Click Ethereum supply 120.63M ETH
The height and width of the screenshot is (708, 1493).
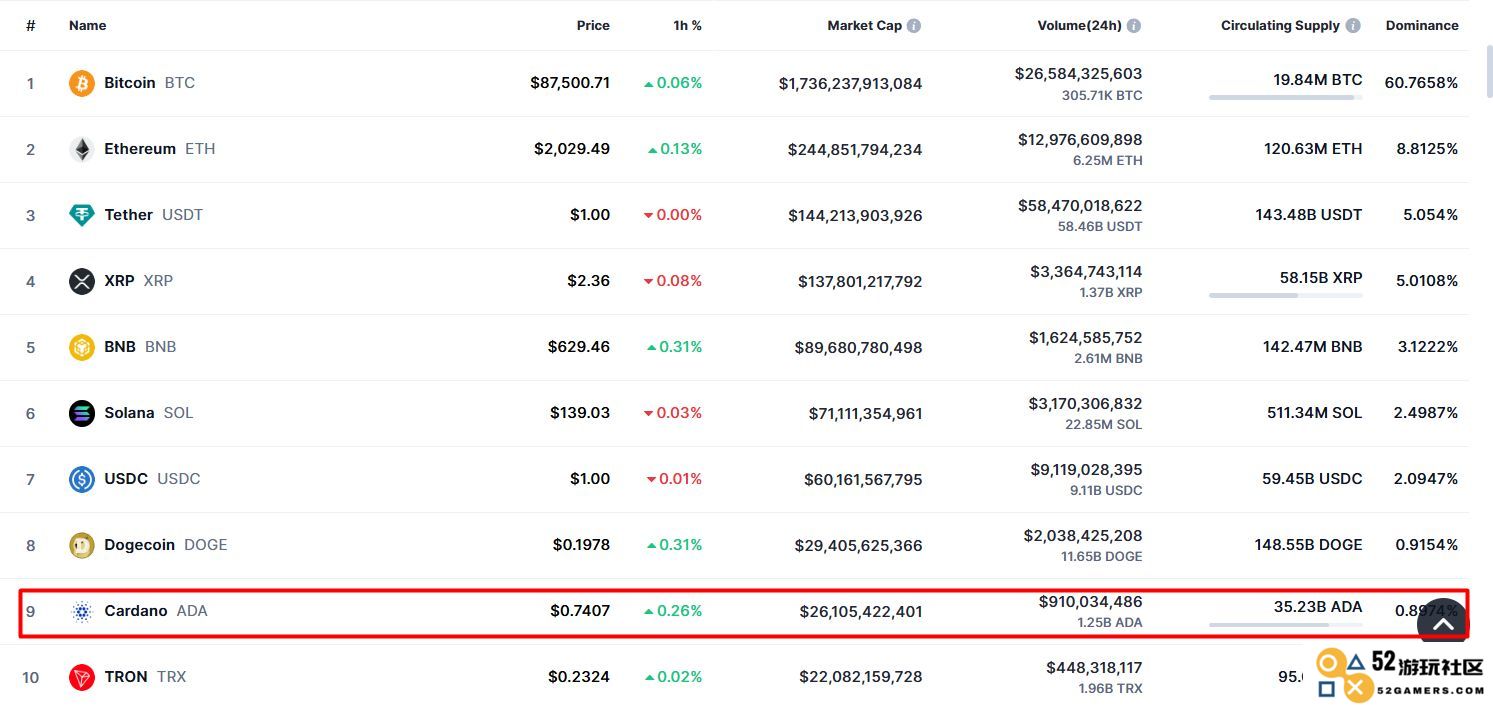(1313, 149)
